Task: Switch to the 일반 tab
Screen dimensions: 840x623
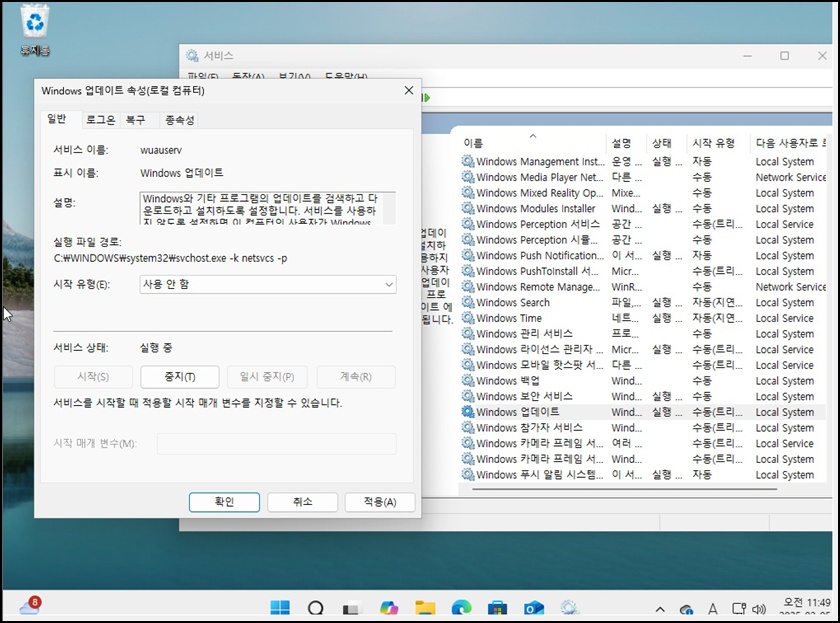Action: coord(57,119)
